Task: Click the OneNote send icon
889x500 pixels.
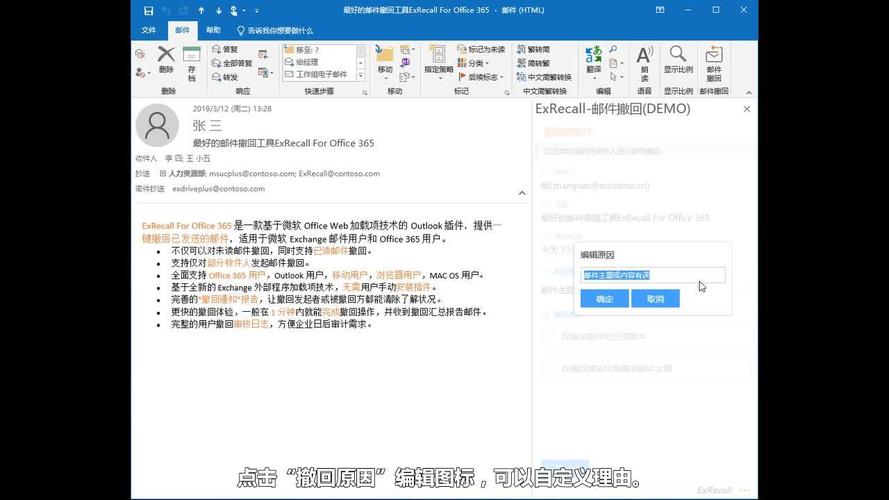Action: [405, 62]
